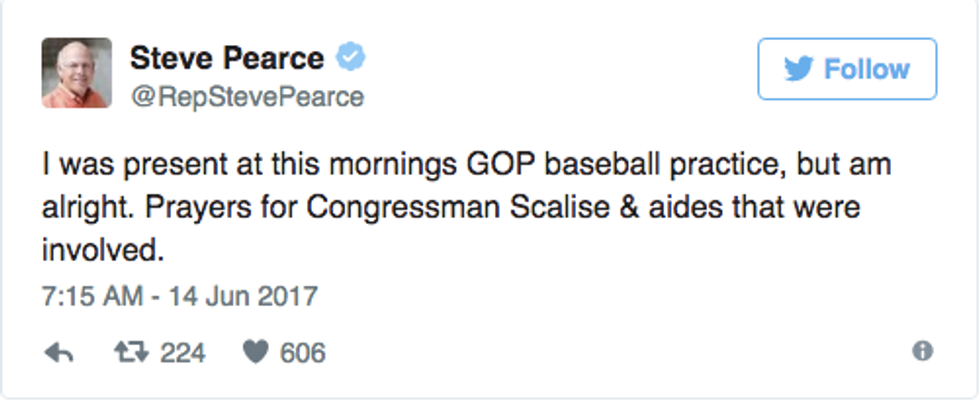Open the tweet info circle icon

[922, 351]
